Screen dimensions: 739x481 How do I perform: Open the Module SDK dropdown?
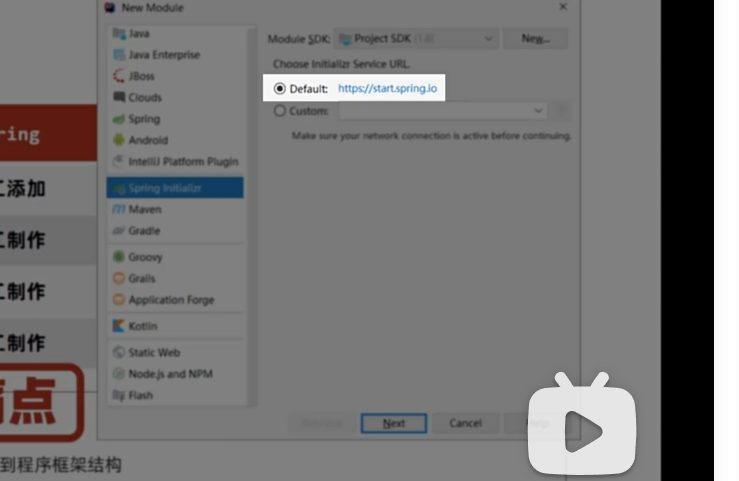(416, 39)
